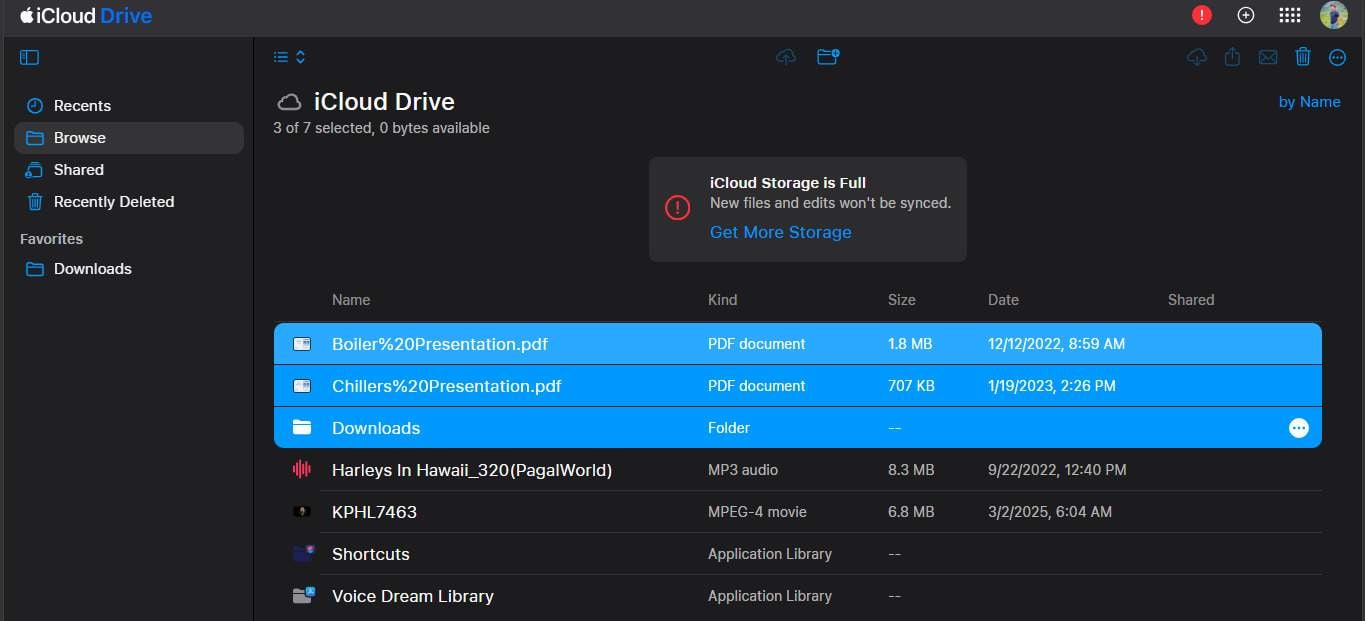
Task: Go to iCloud Drive home logo
Action: [86, 16]
